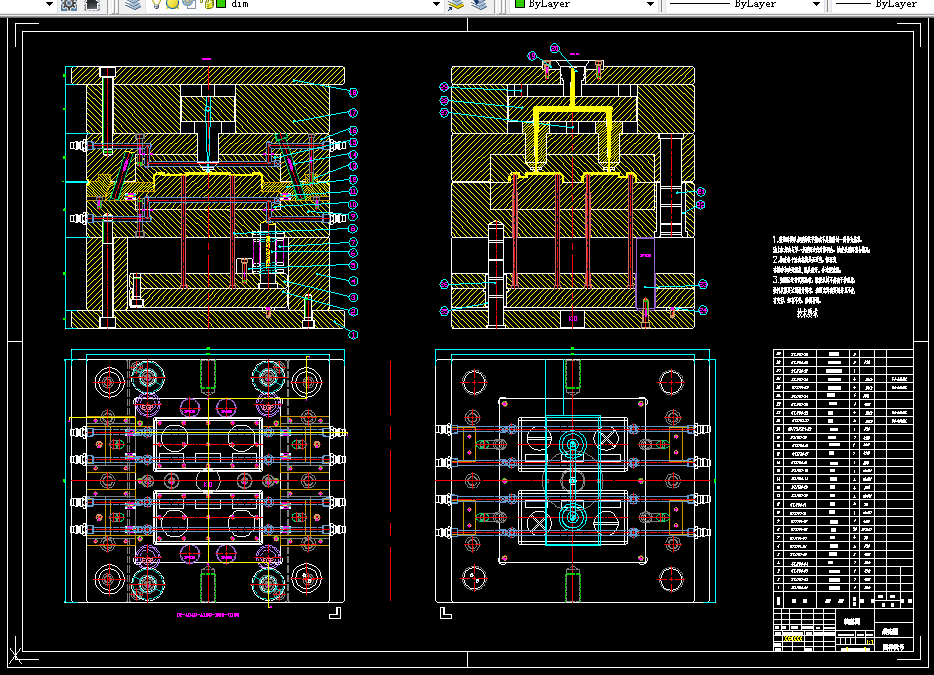Toggle freeze sun icon for dim layer
This screenshot has height=675, width=934.
click(172, 4)
